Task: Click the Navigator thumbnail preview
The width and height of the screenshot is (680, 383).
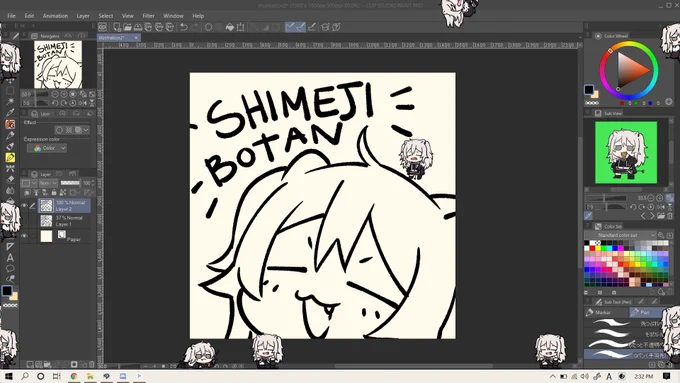Action: click(x=58, y=65)
